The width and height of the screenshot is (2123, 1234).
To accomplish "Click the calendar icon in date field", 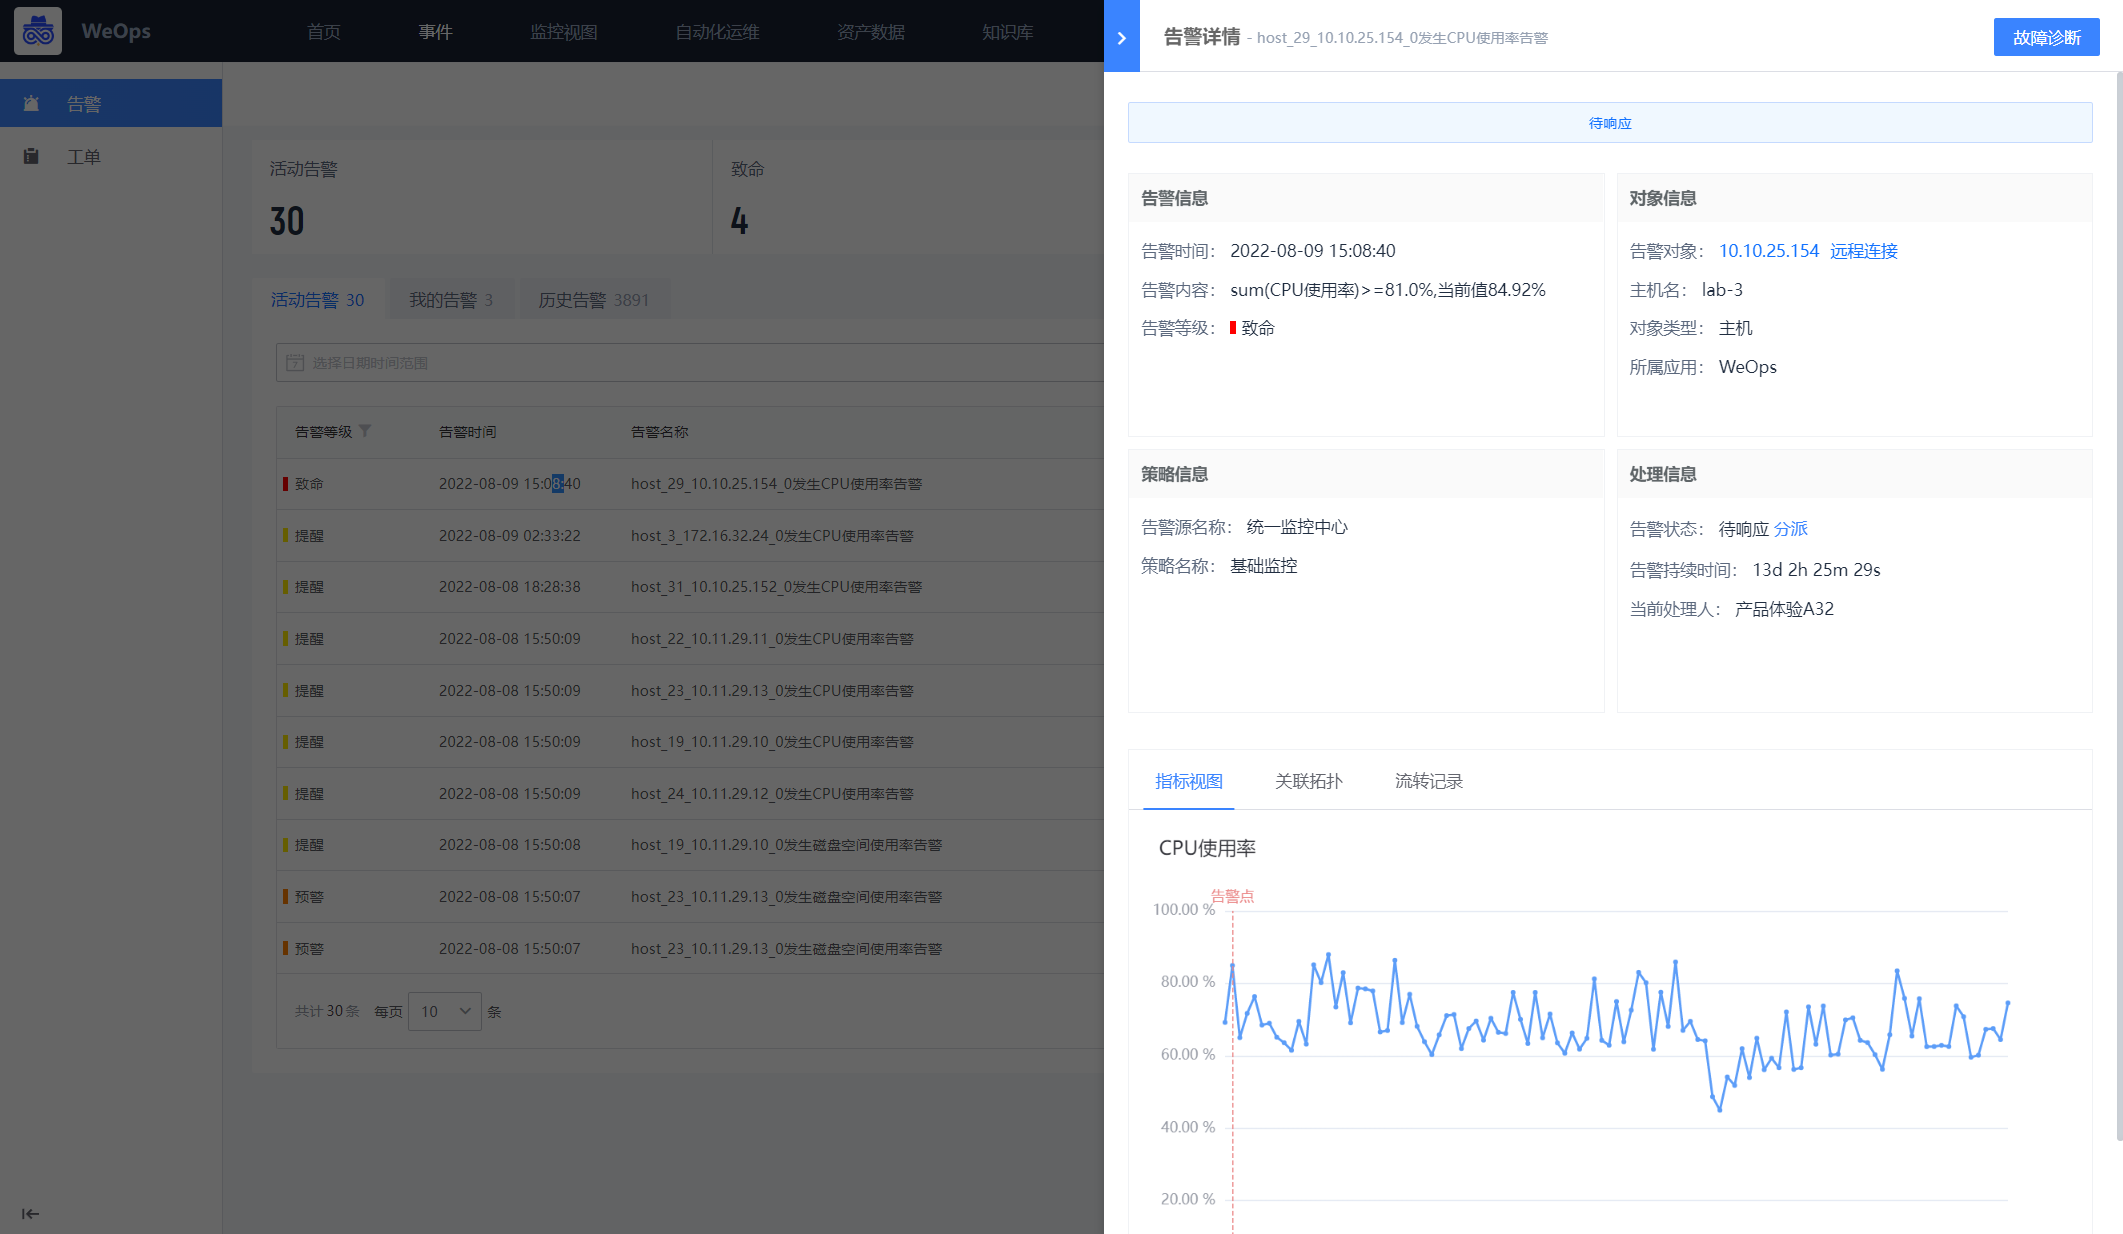I will (x=295, y=363).
